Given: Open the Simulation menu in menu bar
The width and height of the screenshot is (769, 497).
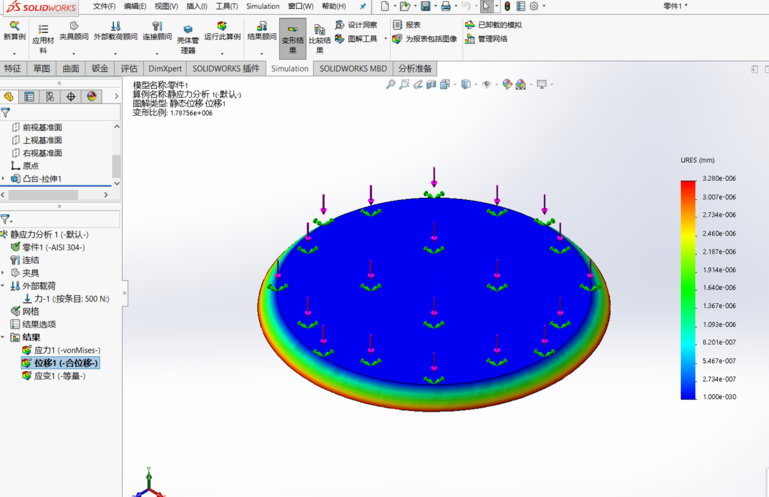Looking at the screenshot, I should click(x=263, y=6).
